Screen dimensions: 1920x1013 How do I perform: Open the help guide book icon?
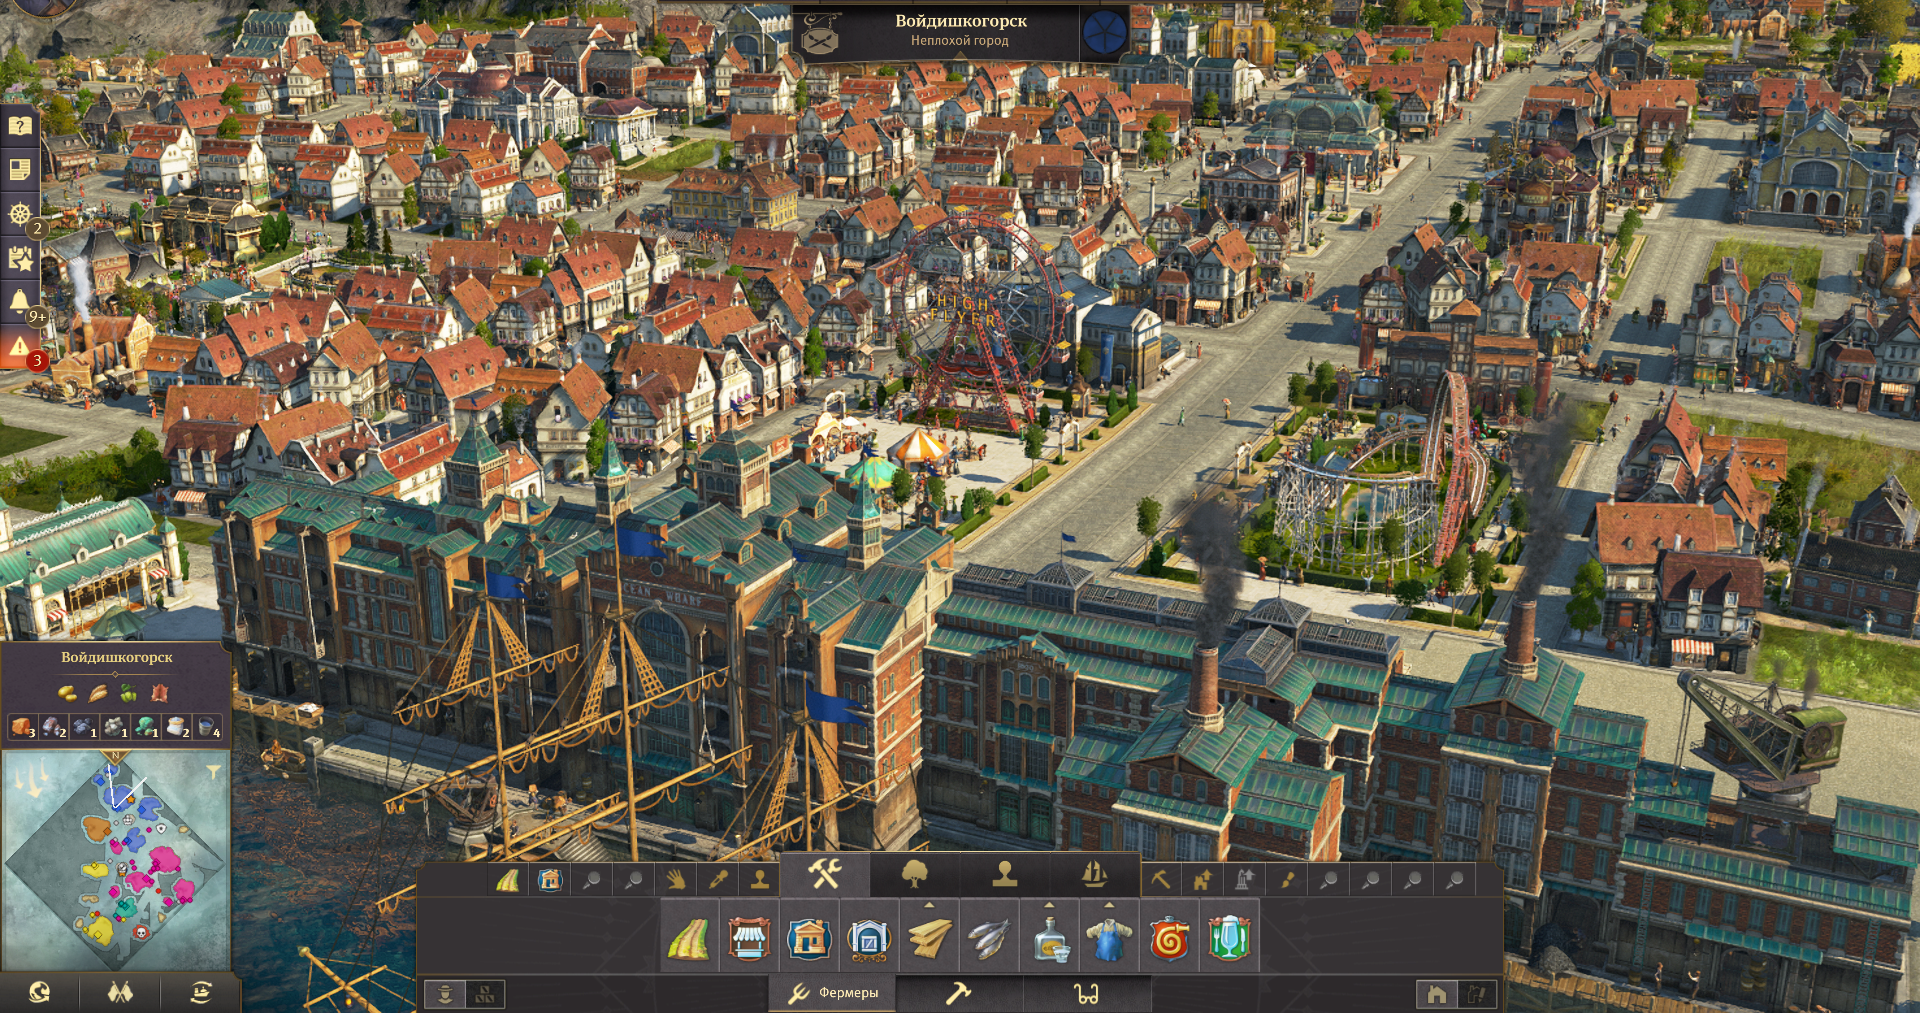pos(20,126)
